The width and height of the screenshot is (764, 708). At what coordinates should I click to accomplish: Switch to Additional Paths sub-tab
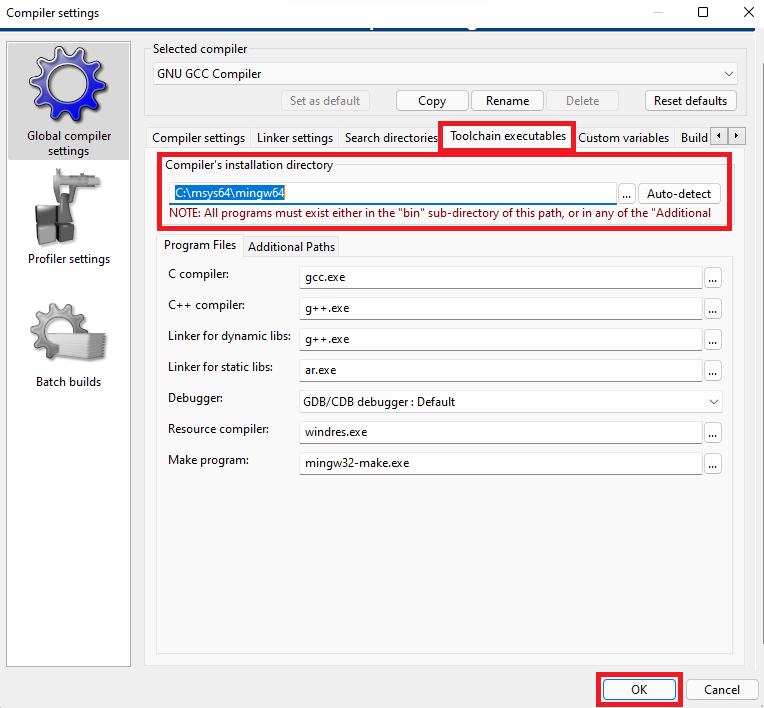point(291,247)
